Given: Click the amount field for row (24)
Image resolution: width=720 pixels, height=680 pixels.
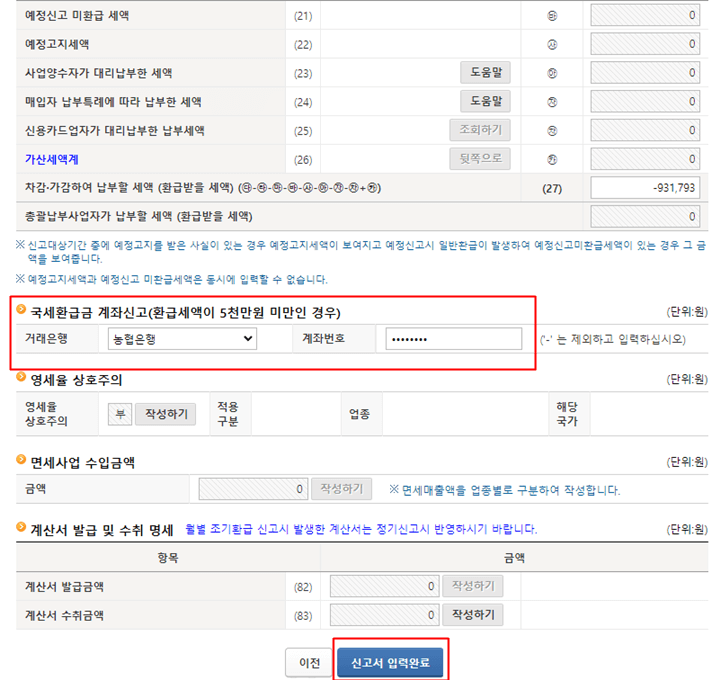Looking at the screenshot, I should click(645, 101).
